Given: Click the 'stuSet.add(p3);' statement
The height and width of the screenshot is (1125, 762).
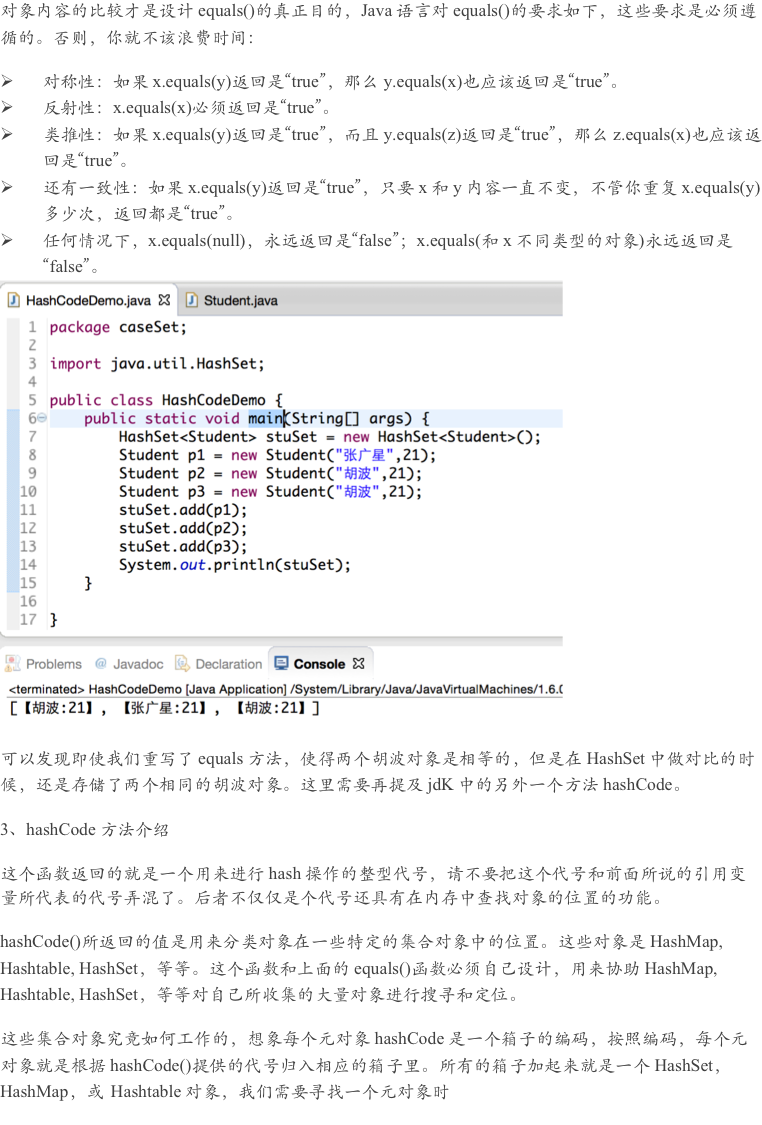Looking at the screenshot, I should pyautogui.click(x=182, y=547).
